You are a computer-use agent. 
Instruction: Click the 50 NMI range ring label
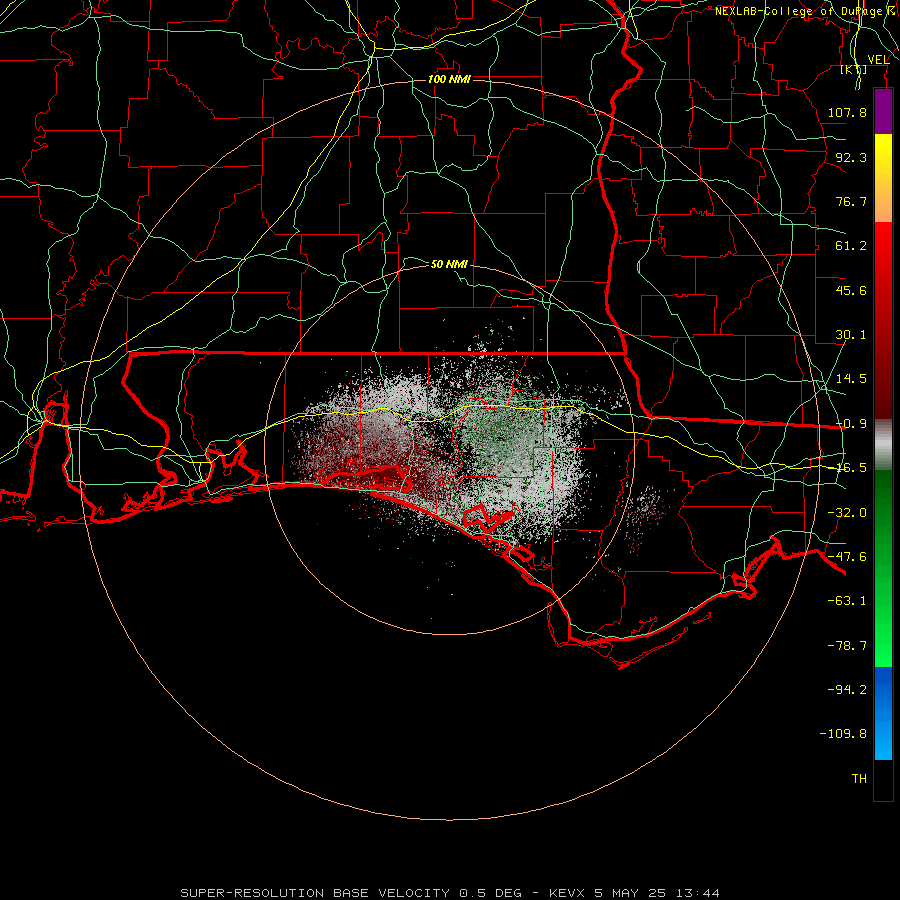click(449, 264)
